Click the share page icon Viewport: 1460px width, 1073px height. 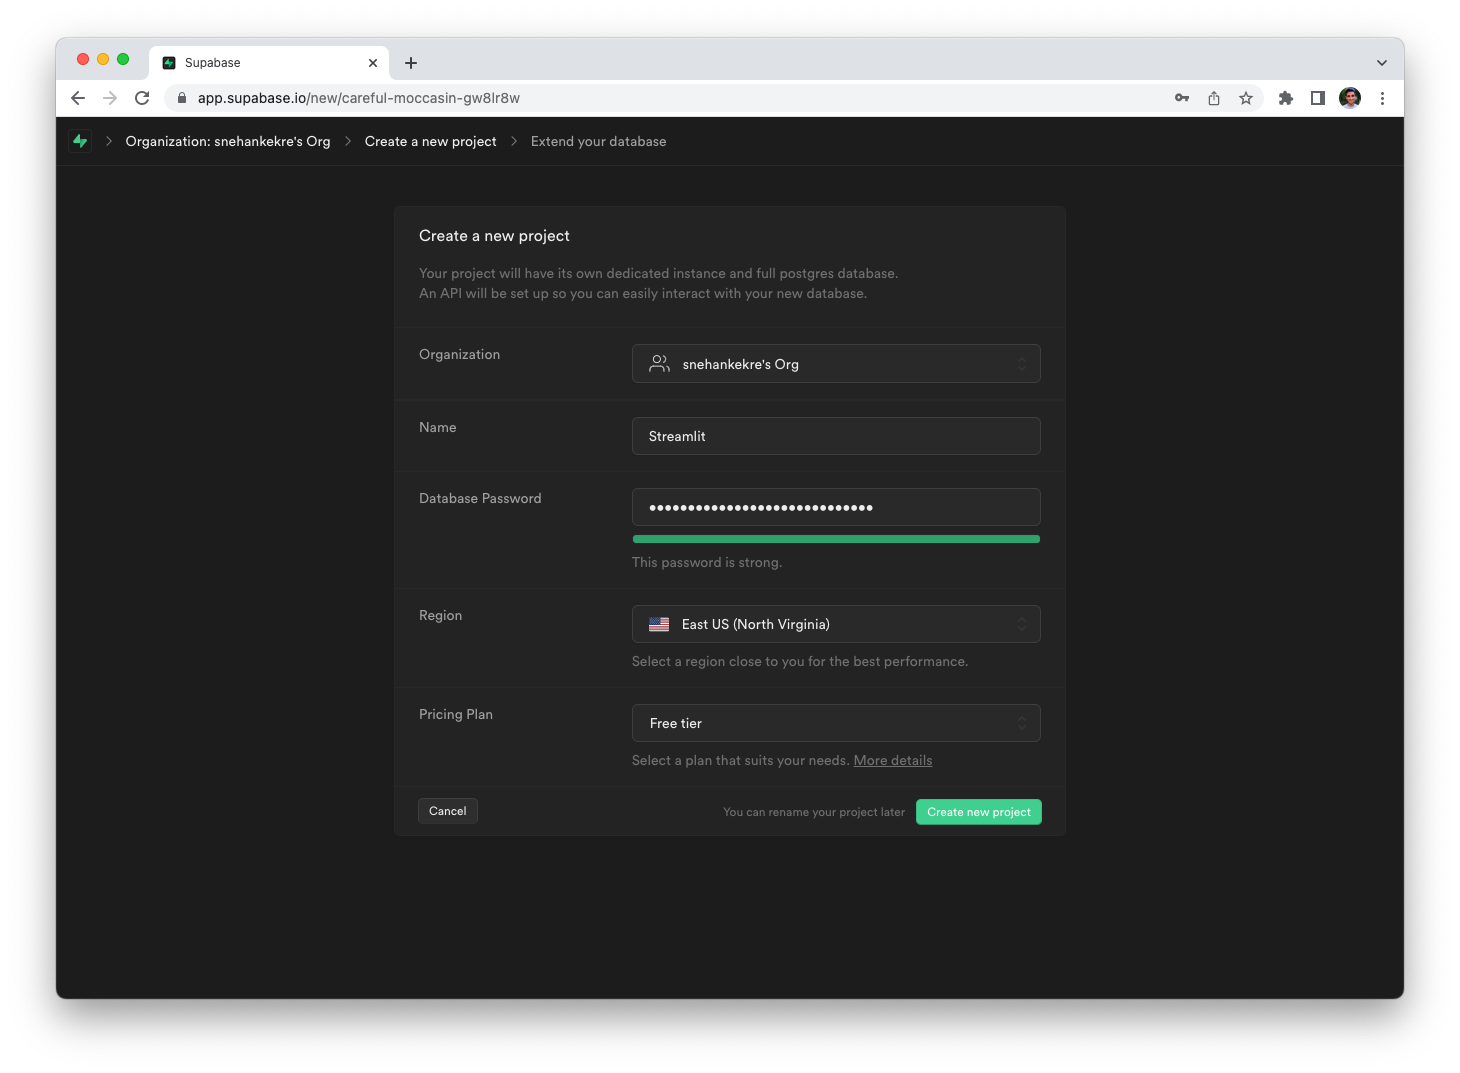1214,98
